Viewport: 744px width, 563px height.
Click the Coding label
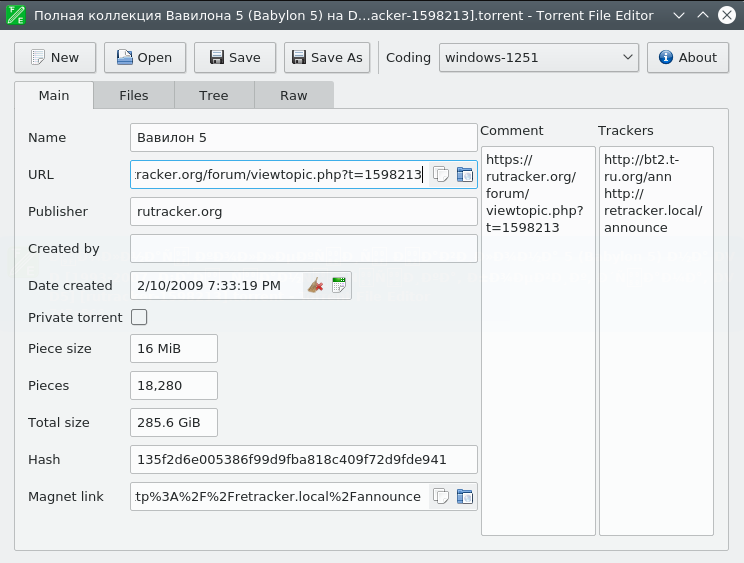(x=408, y=57)
